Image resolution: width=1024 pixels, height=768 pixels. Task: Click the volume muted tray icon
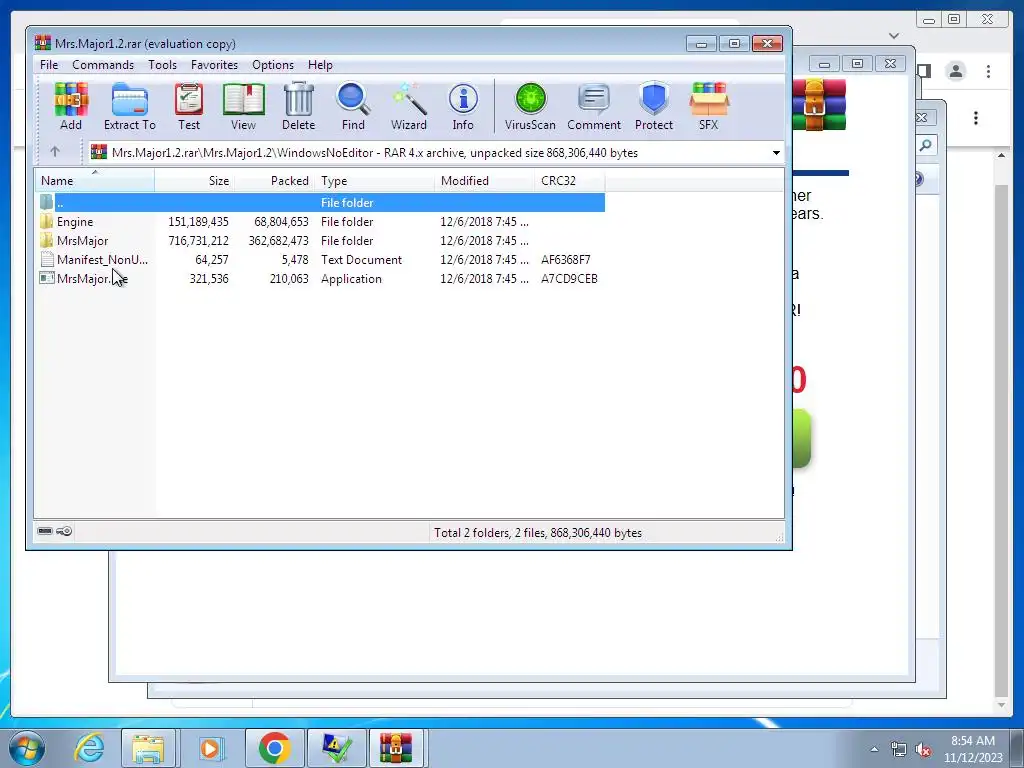(923, 750)
